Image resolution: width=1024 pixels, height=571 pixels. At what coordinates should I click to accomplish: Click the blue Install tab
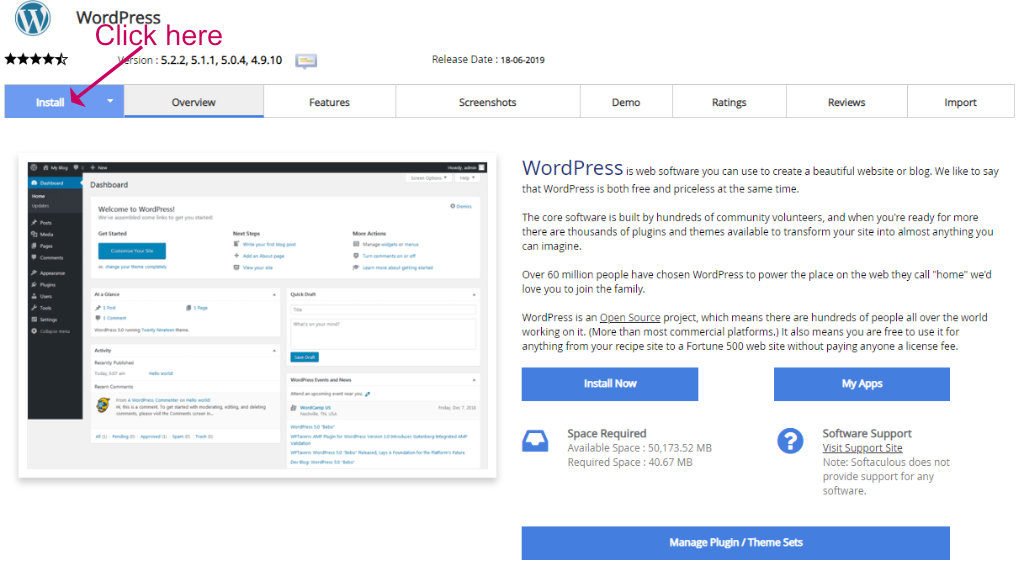pos(50,102)
